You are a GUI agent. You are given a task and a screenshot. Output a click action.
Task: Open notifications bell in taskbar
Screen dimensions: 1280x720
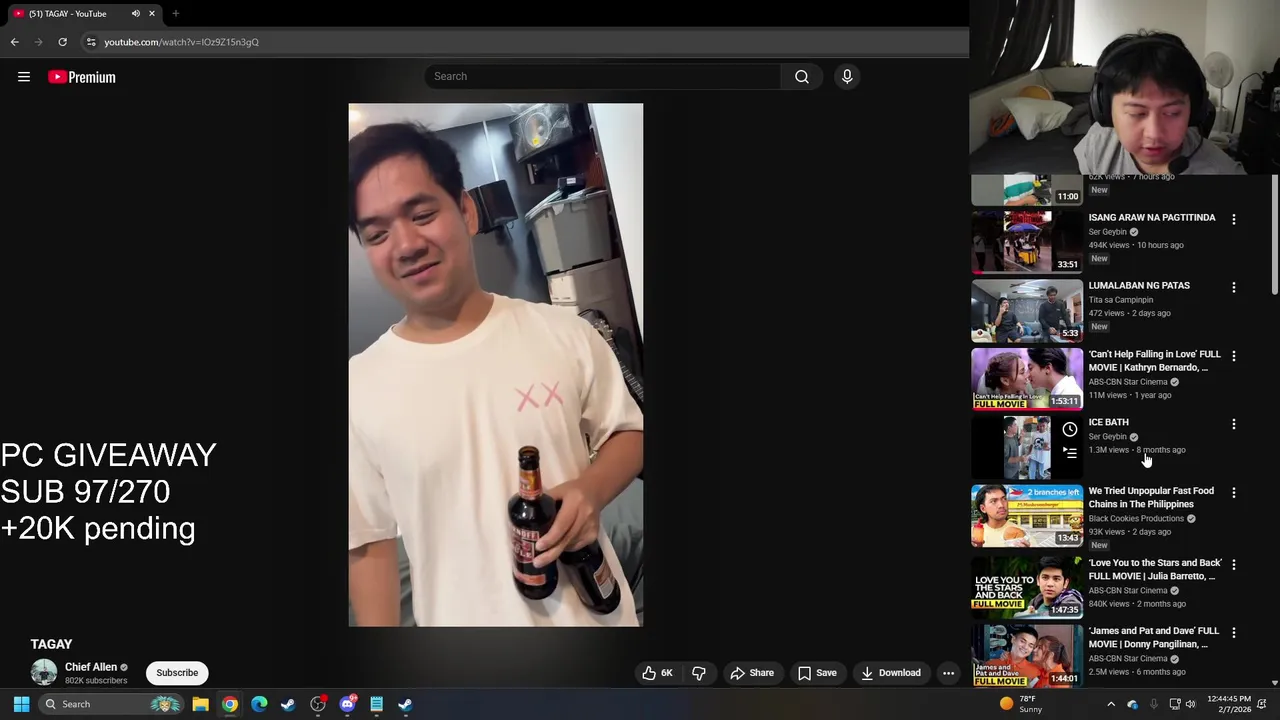(x=1263, y=704)
